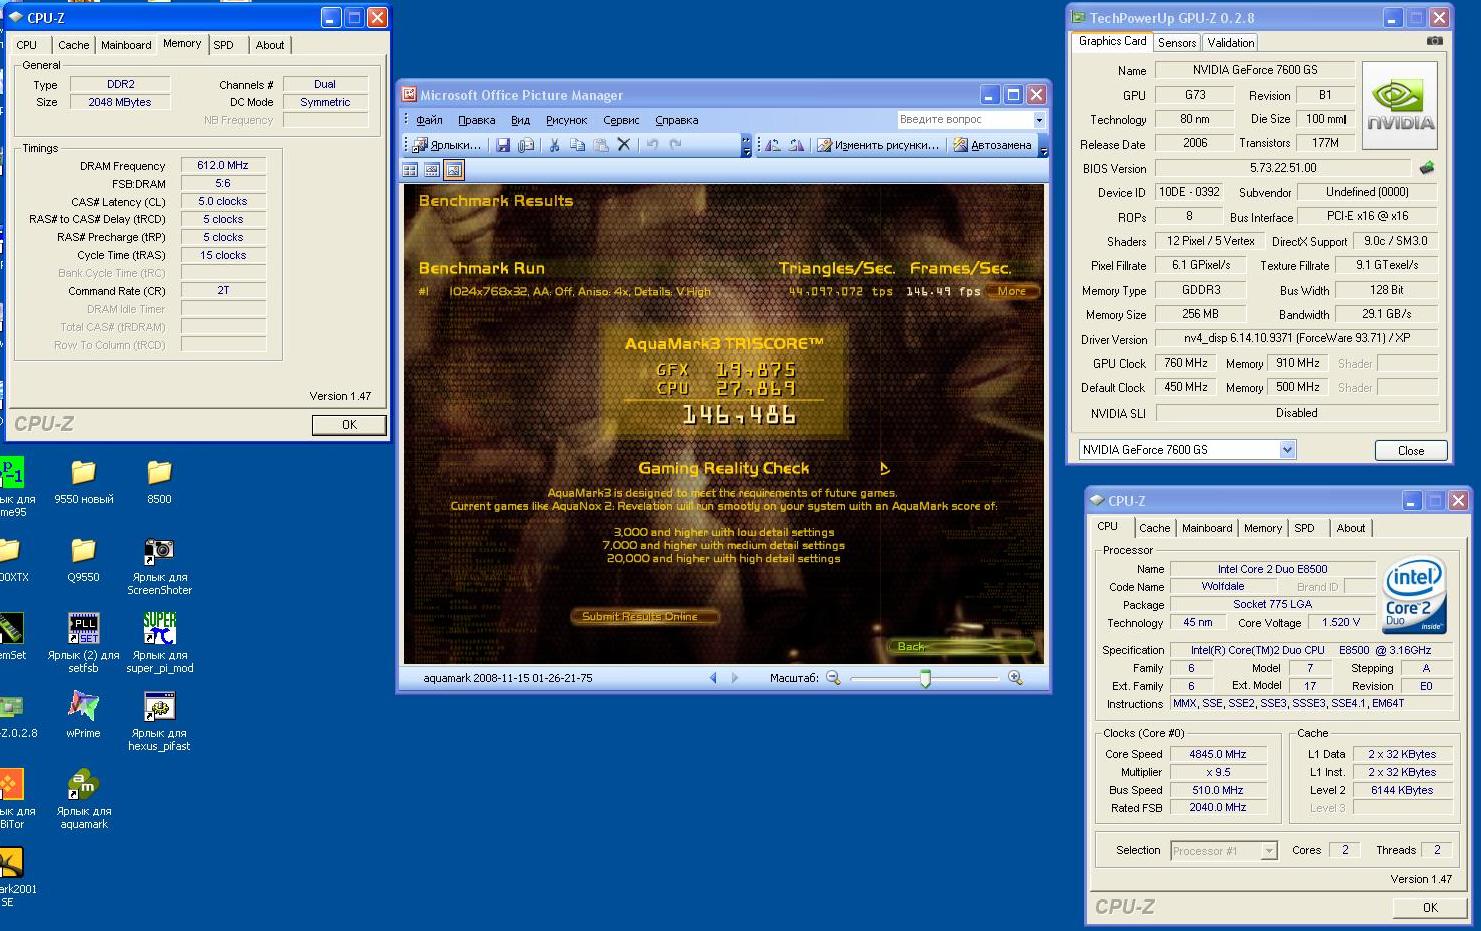1481x931 pixels.
Task: Switch to Sensors tab in GPU-Z
Action: [x=1176, y=42]
